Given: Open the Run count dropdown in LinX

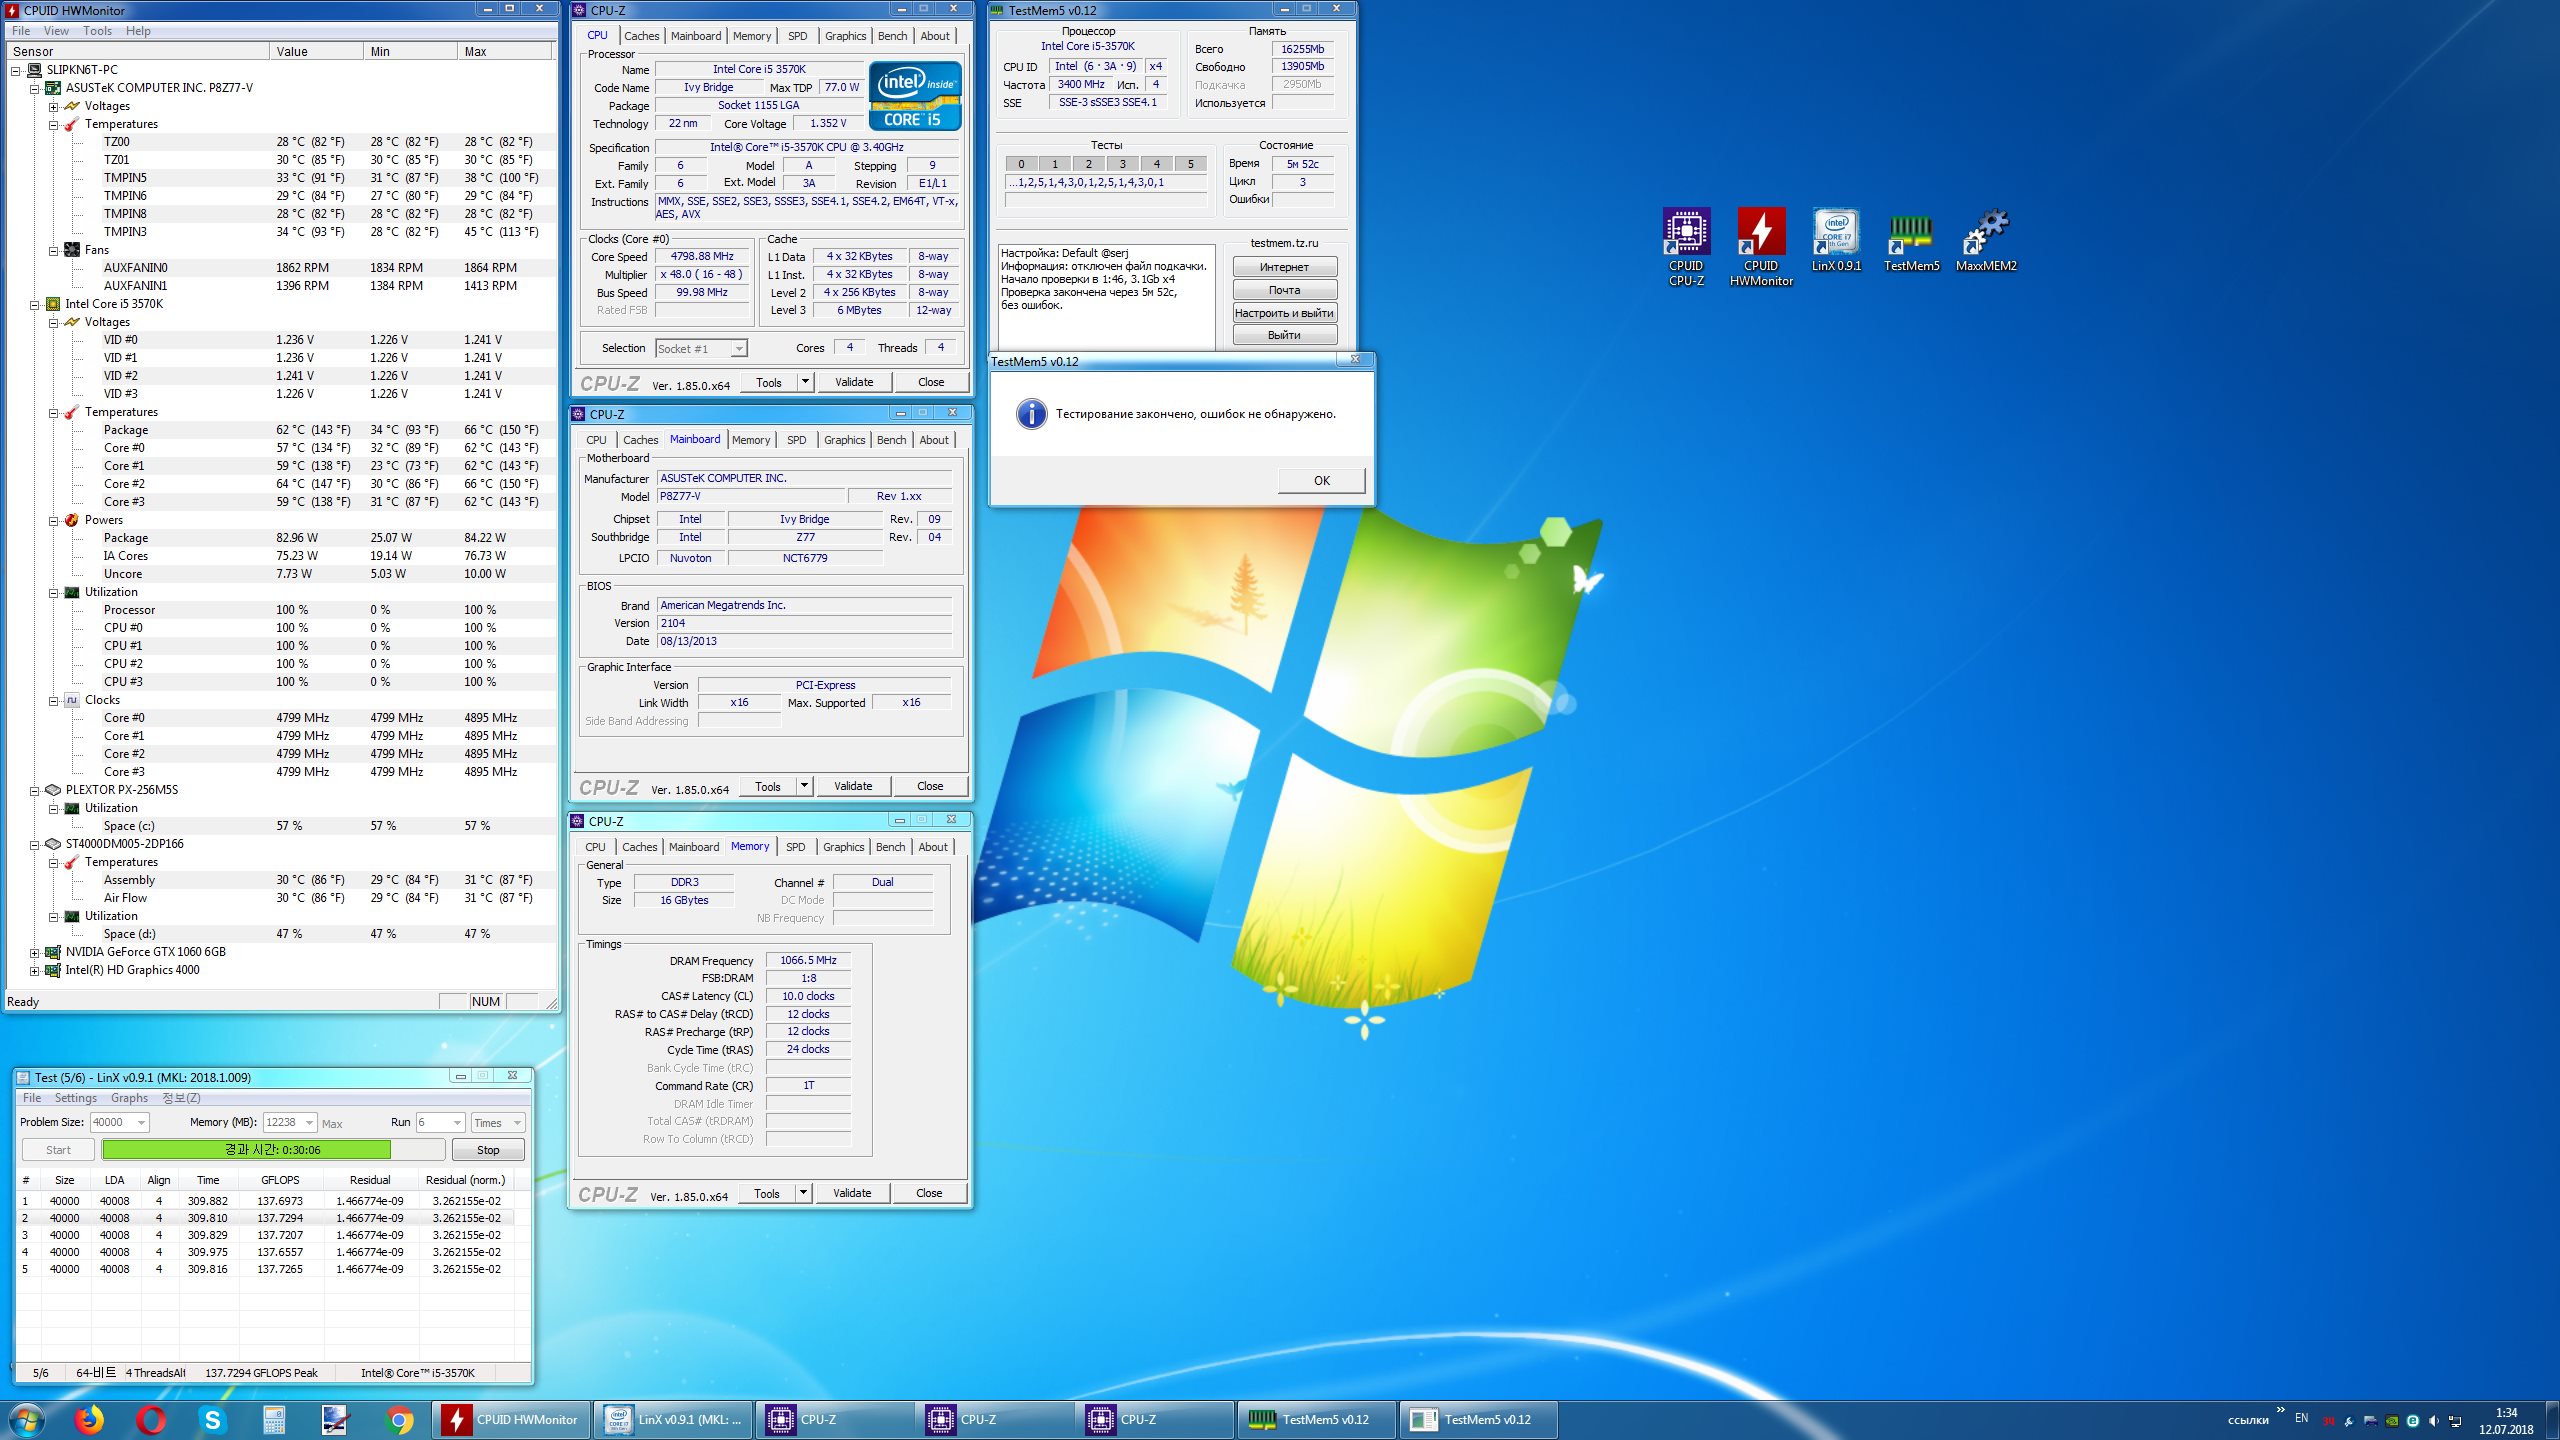Looking at the screenshot, I should click(x=457, y=1123).
